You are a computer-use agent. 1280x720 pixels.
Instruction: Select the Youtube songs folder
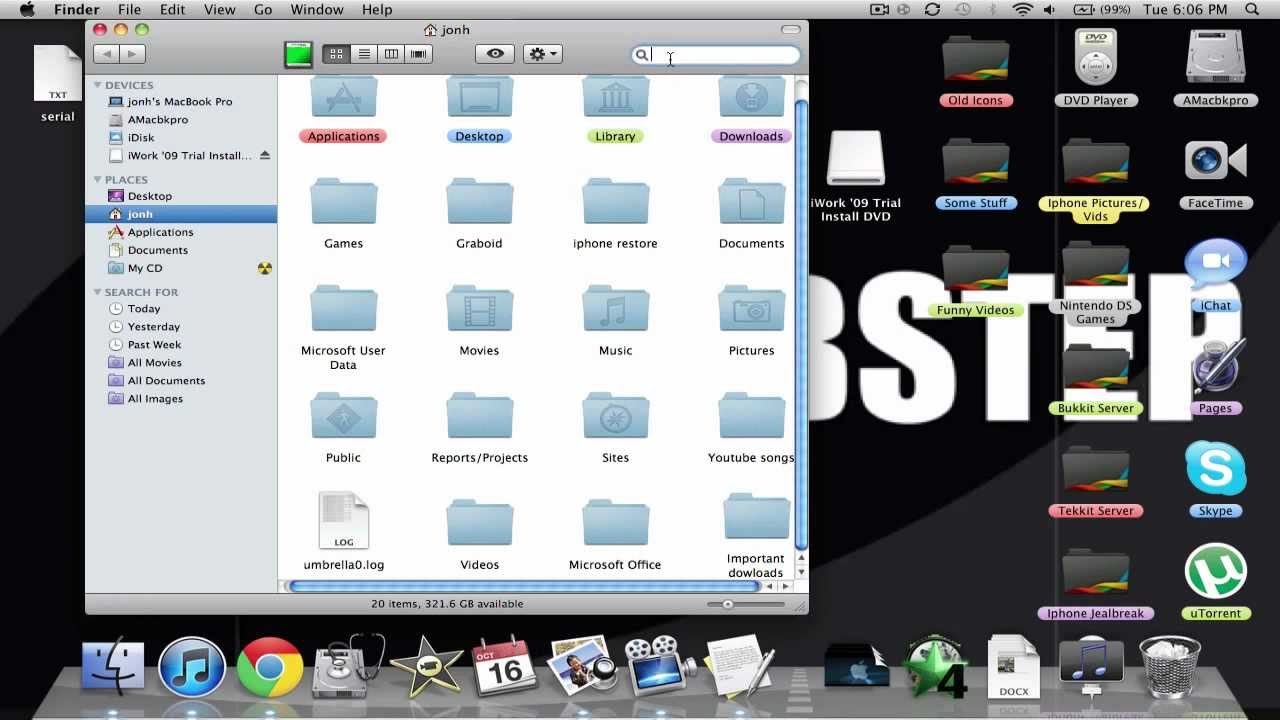click(751, 417)
